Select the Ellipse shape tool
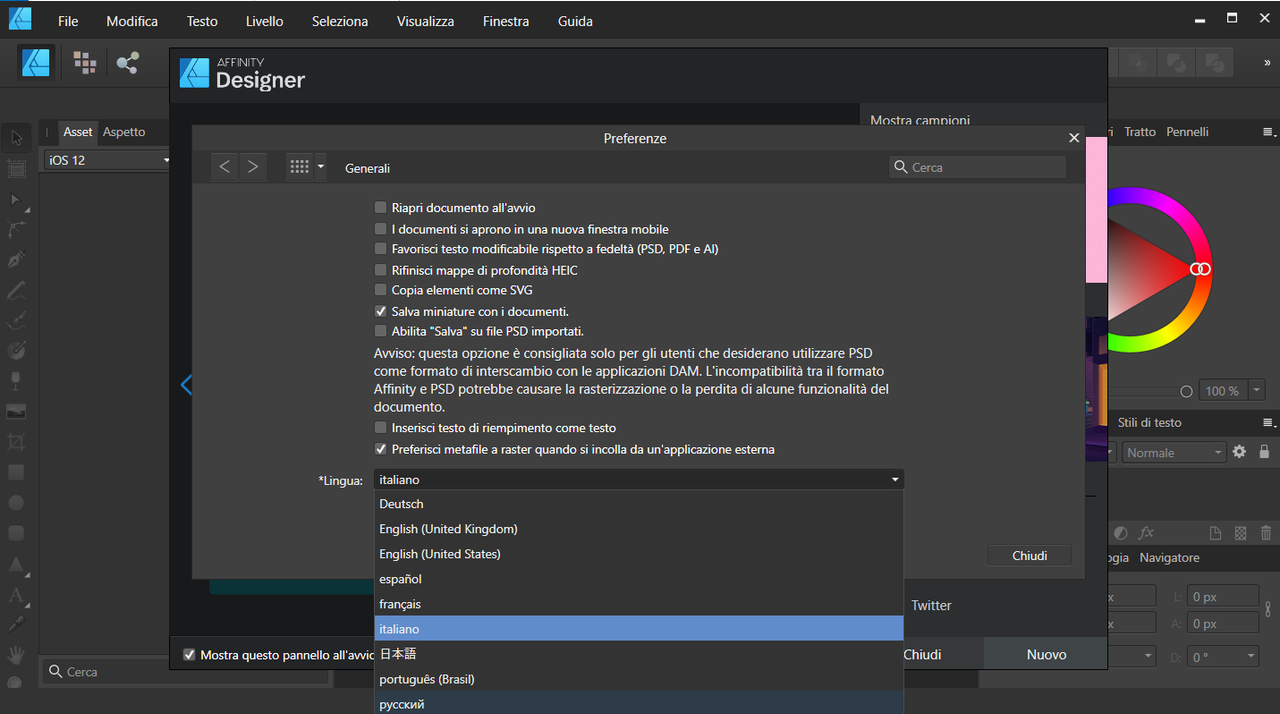 (16, 503)
